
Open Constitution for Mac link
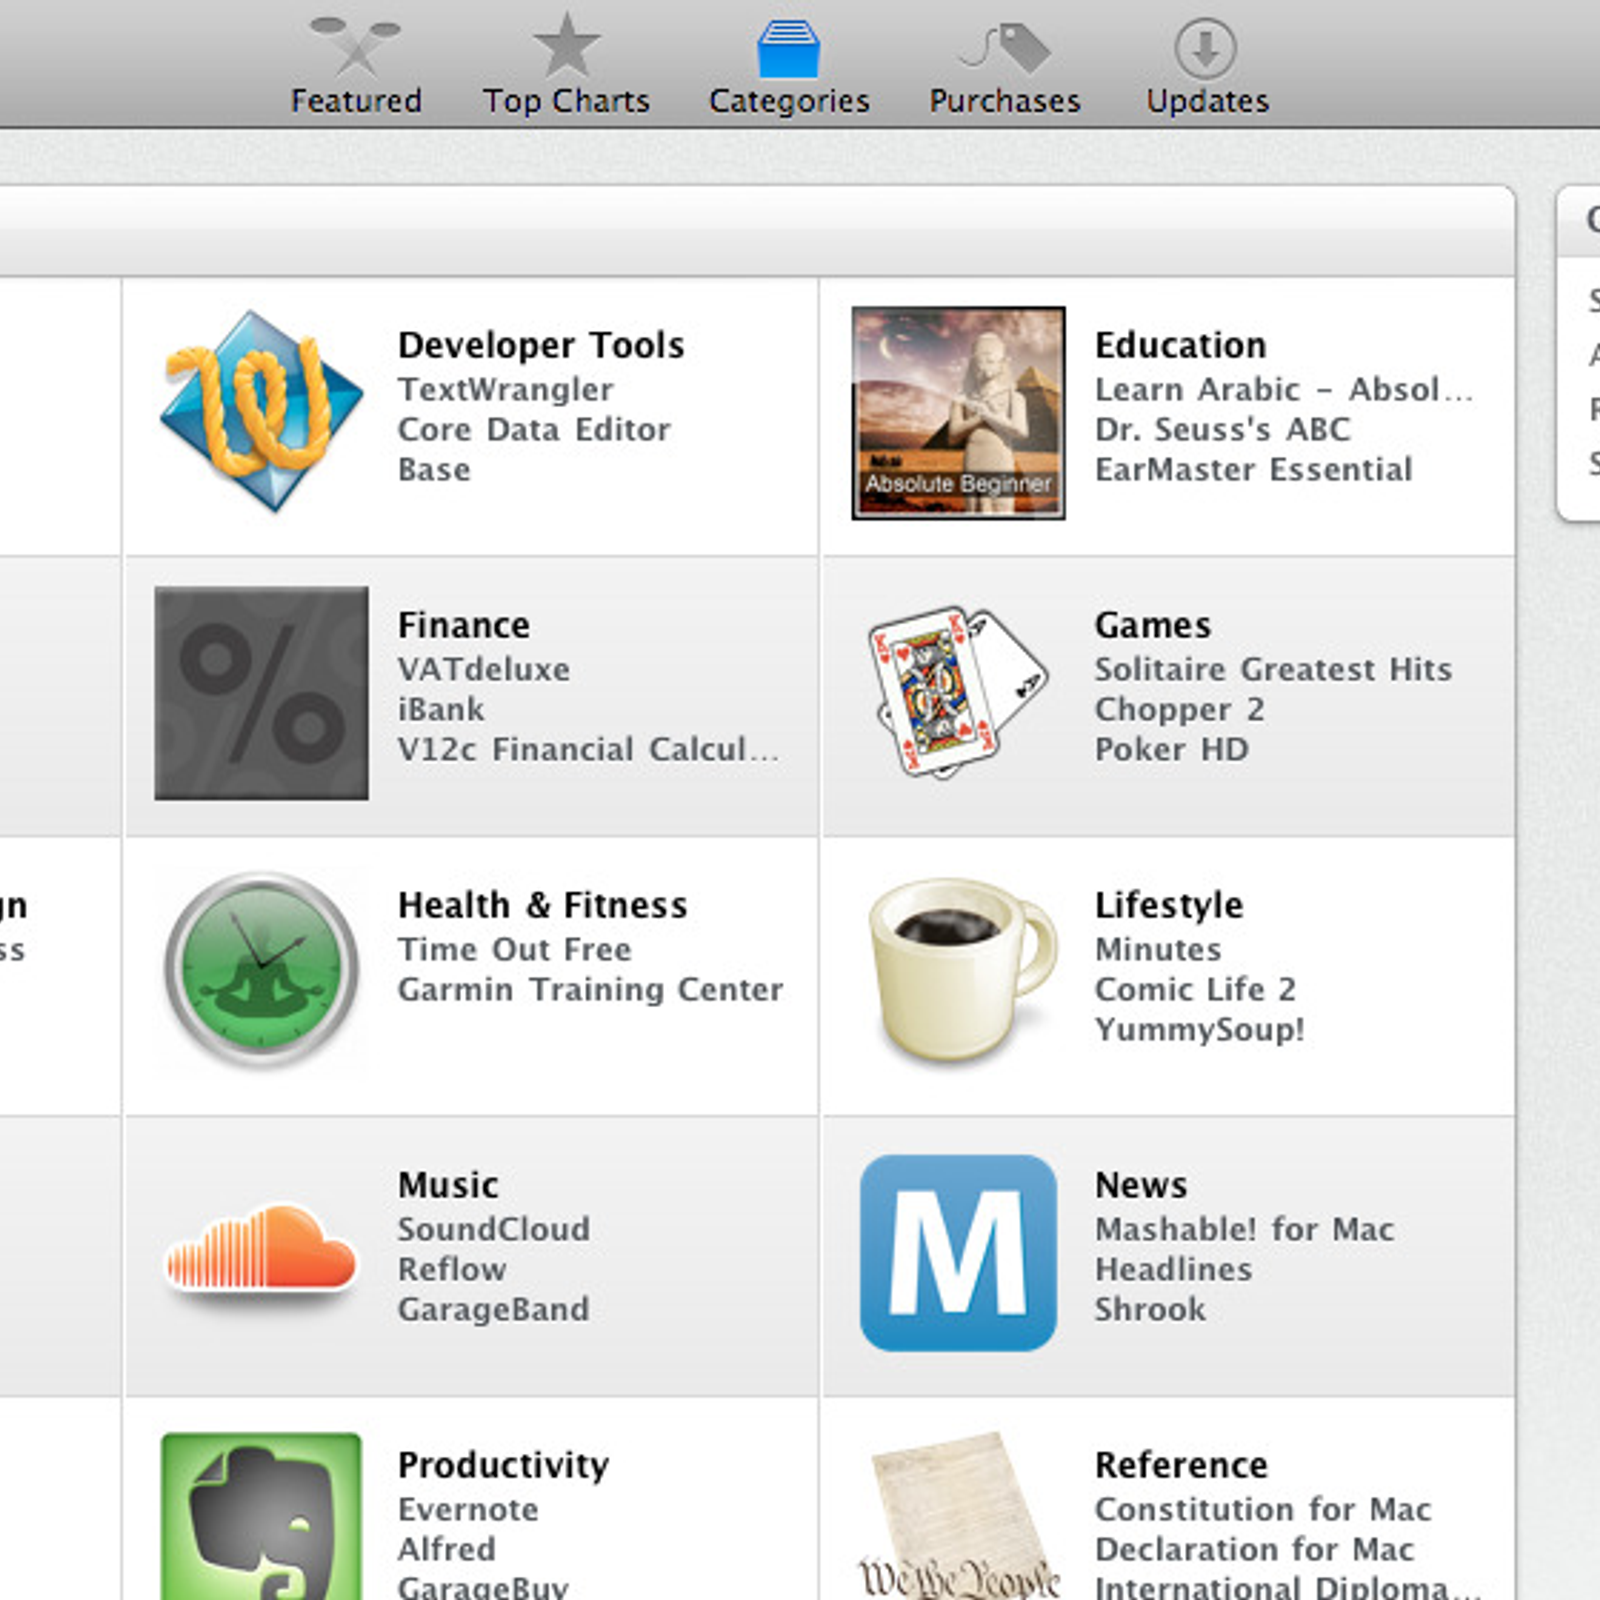click(1264, 1510)
